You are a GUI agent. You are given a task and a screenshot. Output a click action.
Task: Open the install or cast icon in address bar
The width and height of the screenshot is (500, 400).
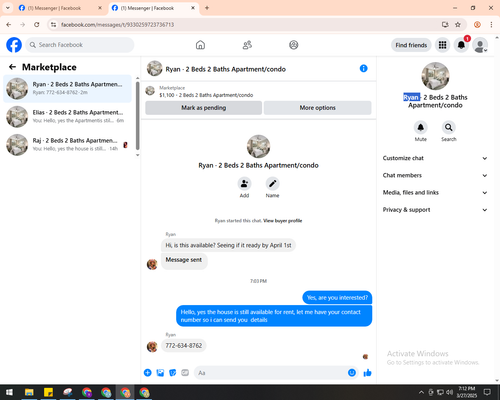[x=445, y=25]
